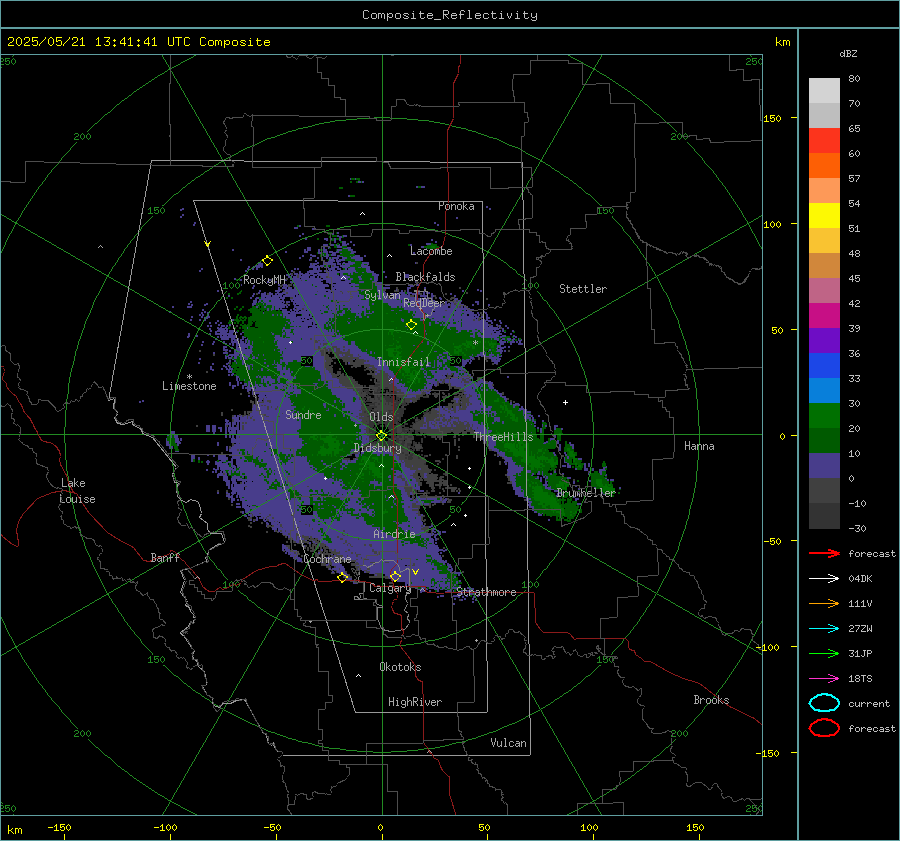The image size is (900, 841).
Task: Click the Strathmore map label
Action: (x=486, y=592)
